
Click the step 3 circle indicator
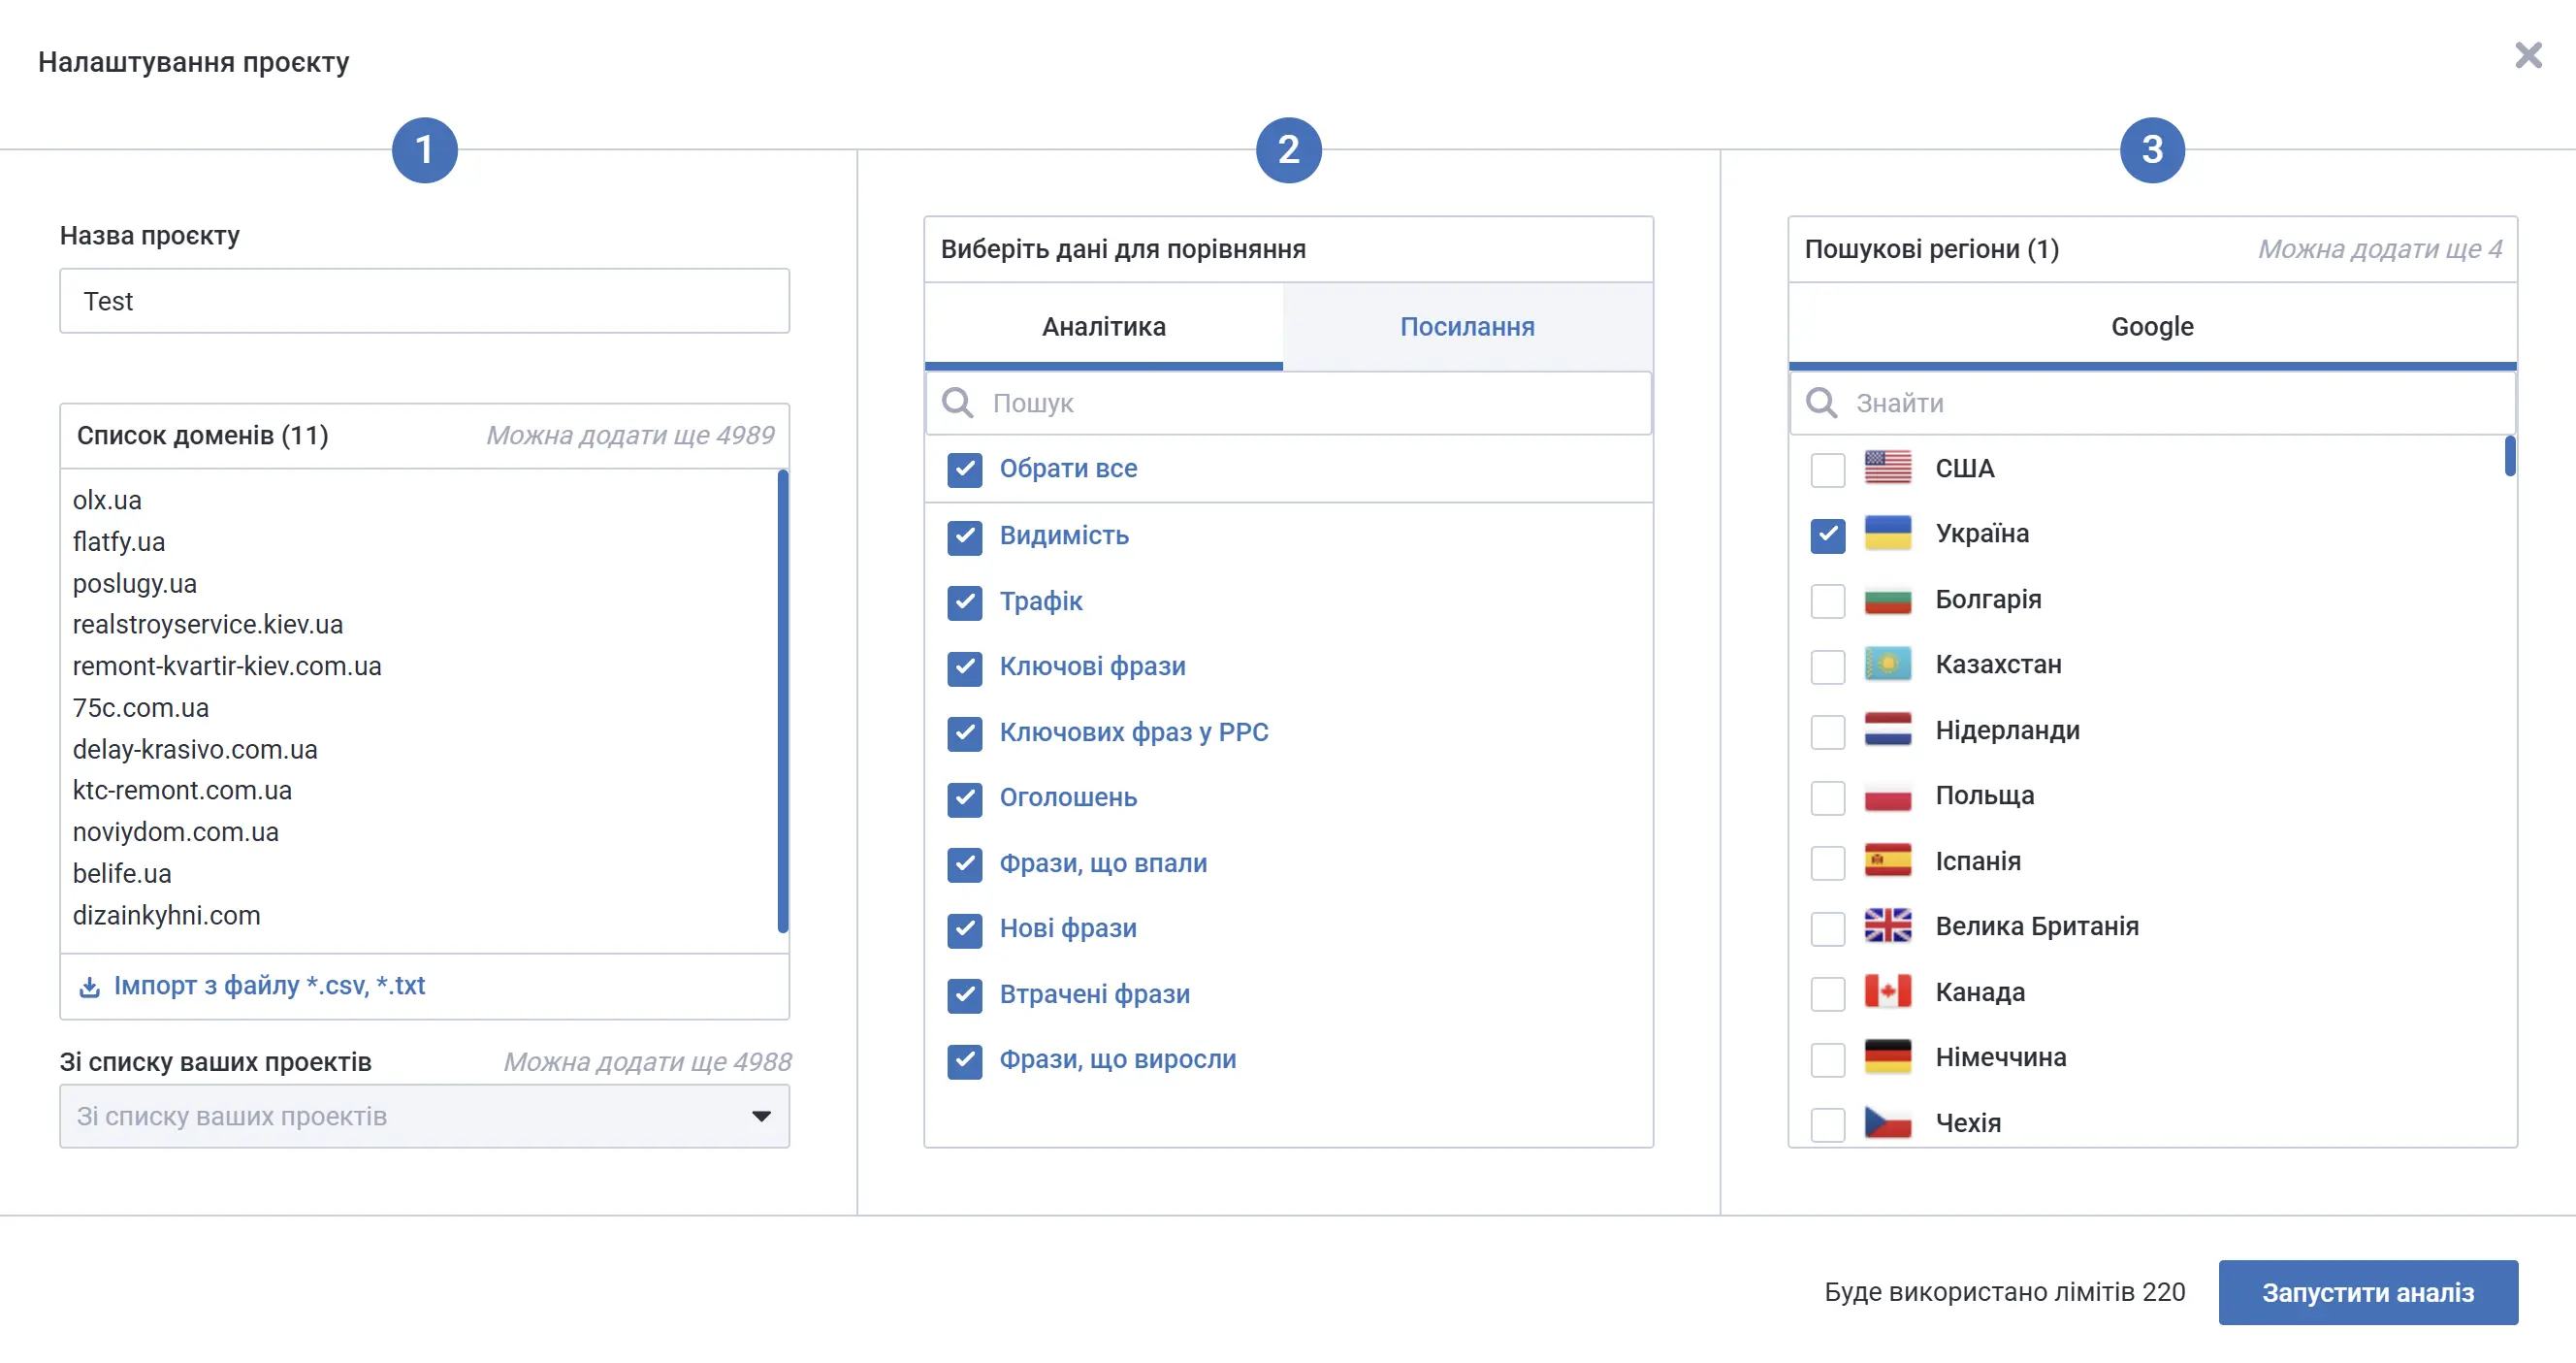point(2152,150)
